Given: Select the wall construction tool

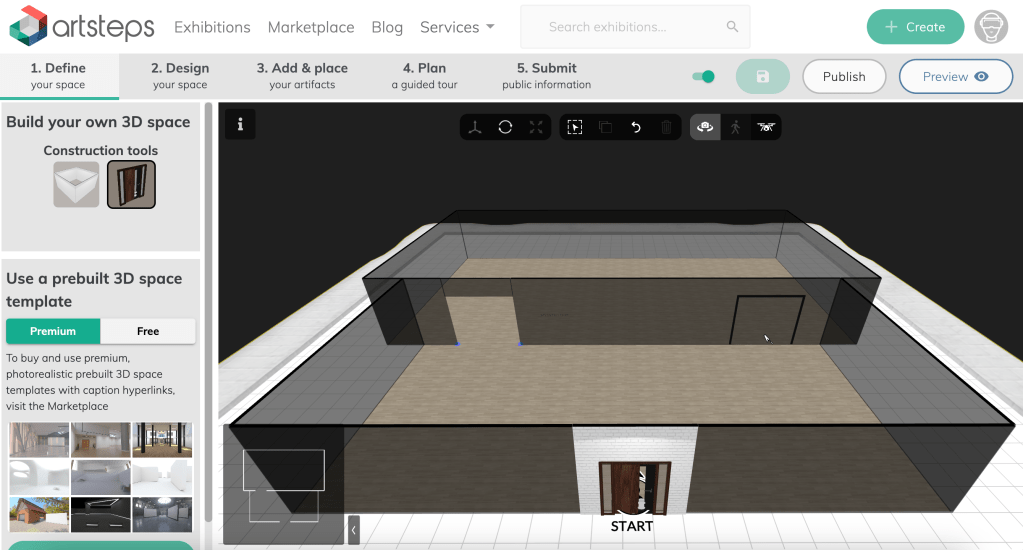Looking at the screenshot, I should click(77, 184).
